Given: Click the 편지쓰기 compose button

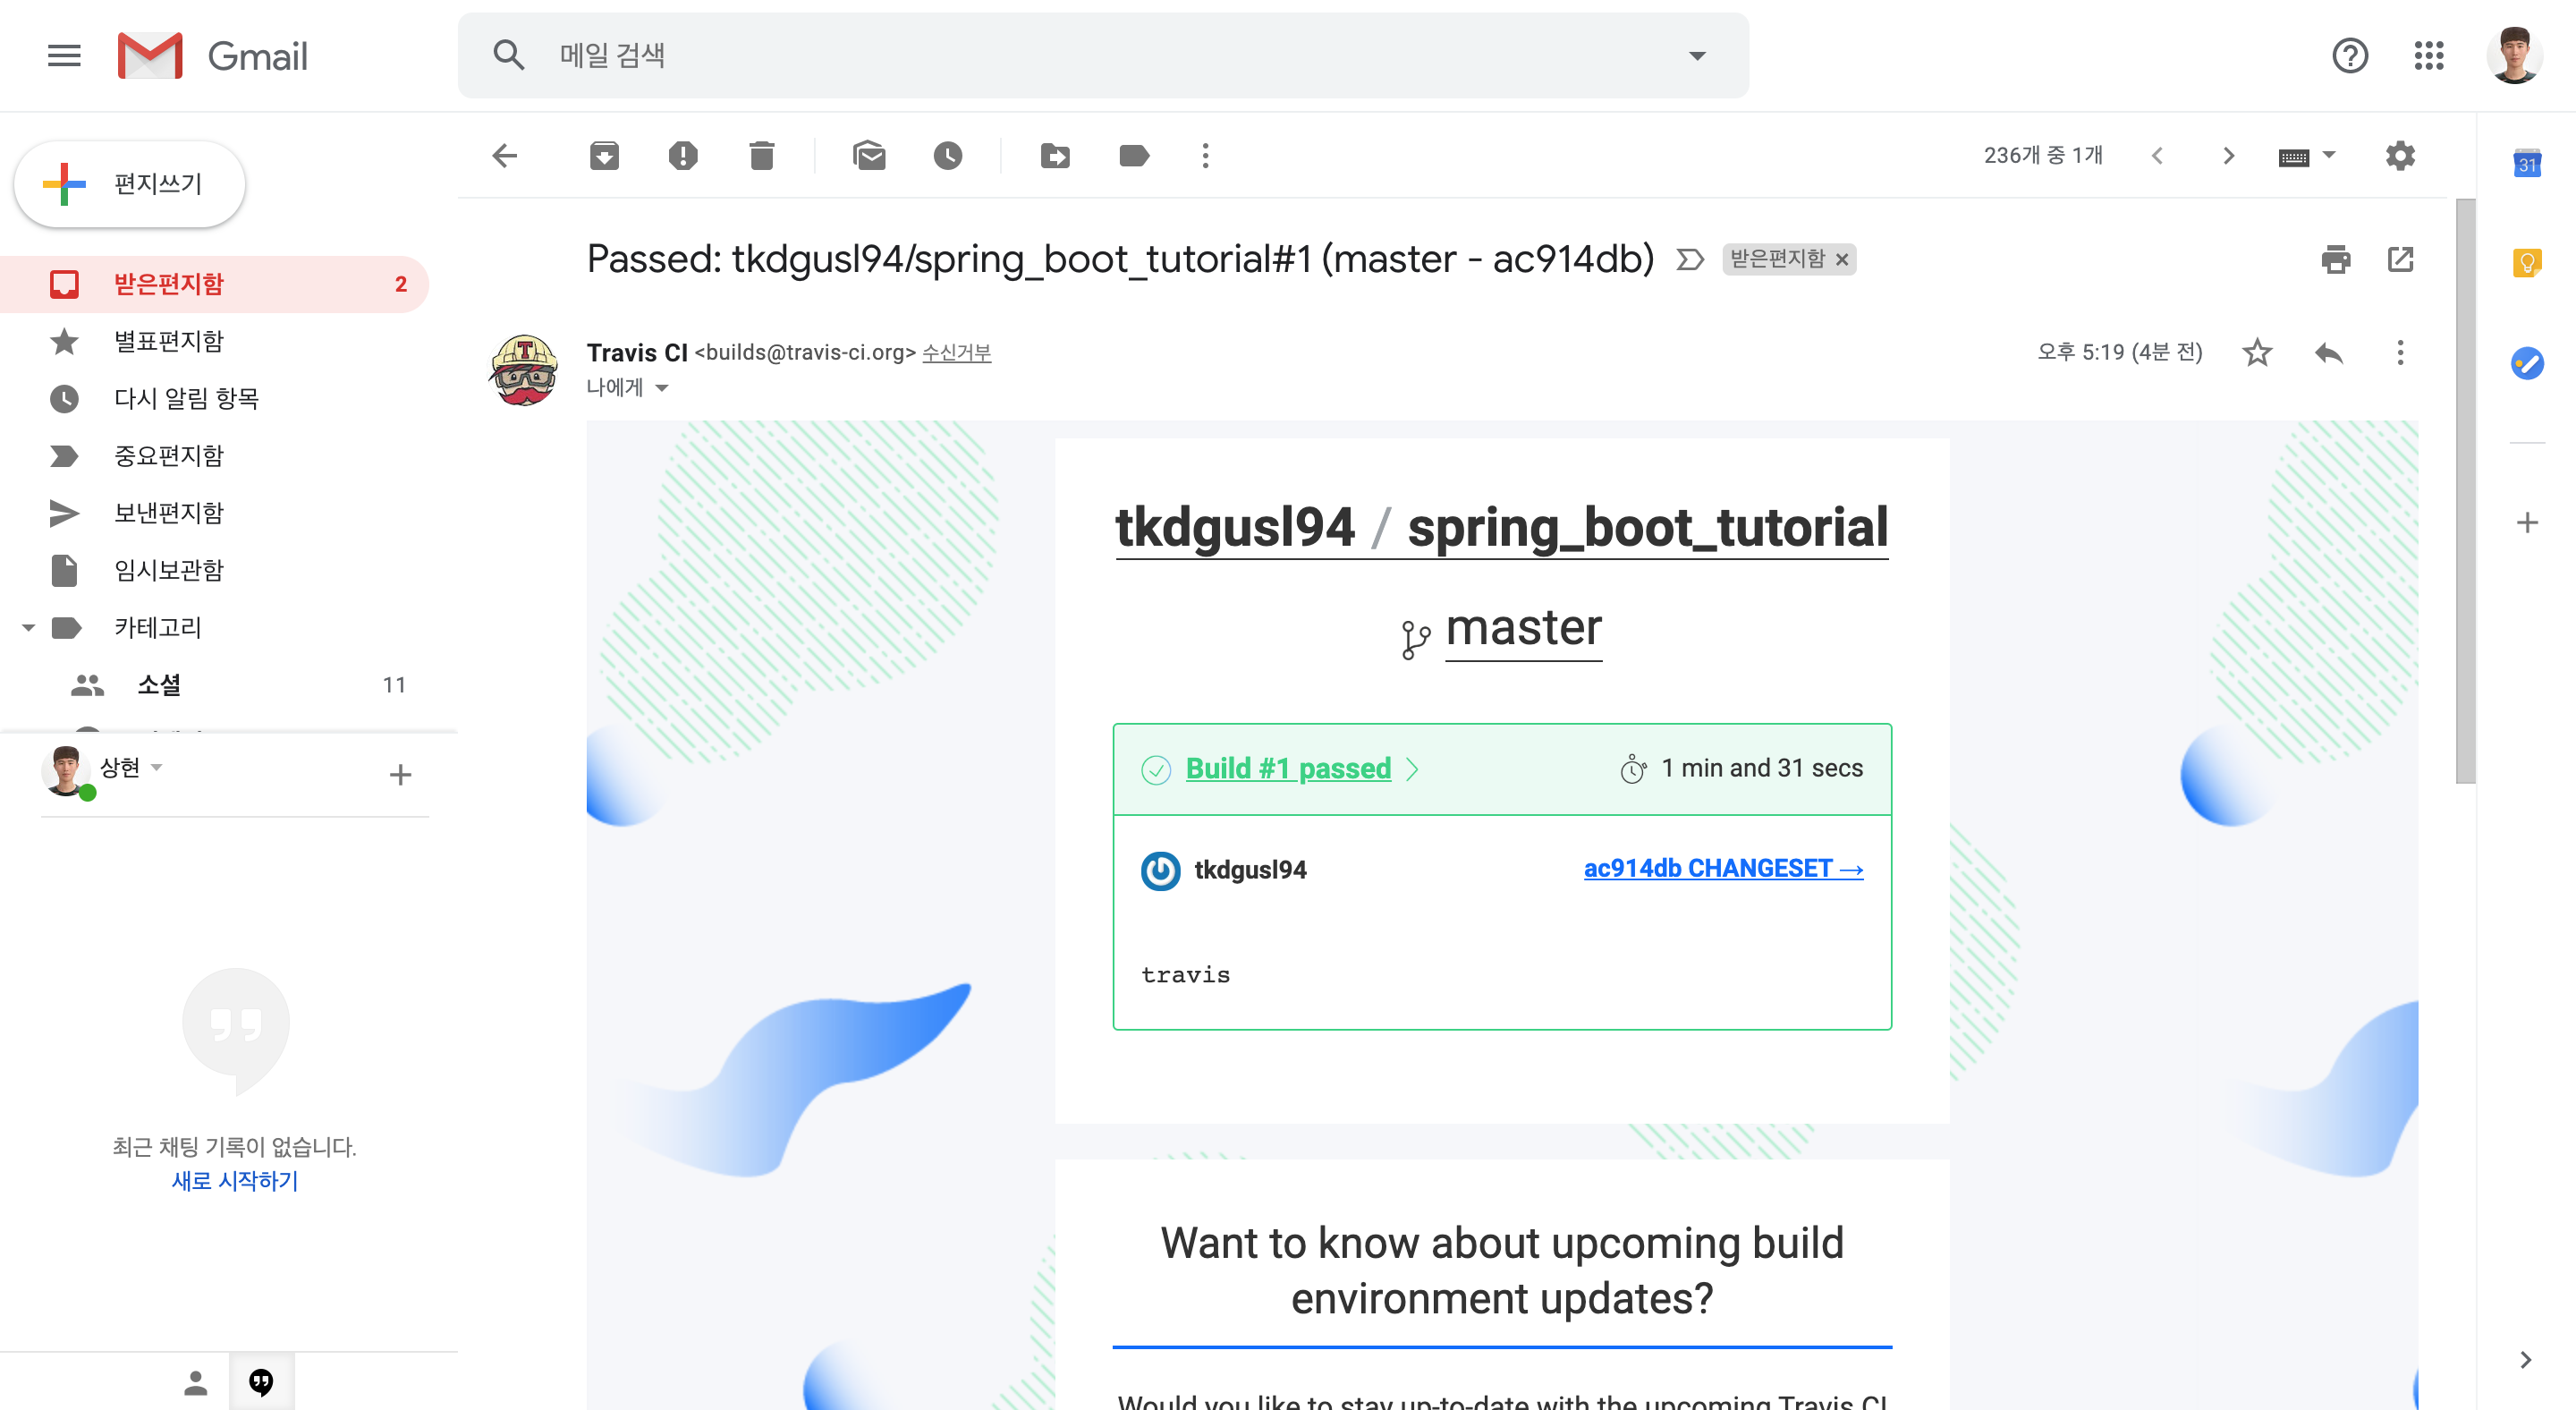Looking at the screenshot, I should [130, 184].
